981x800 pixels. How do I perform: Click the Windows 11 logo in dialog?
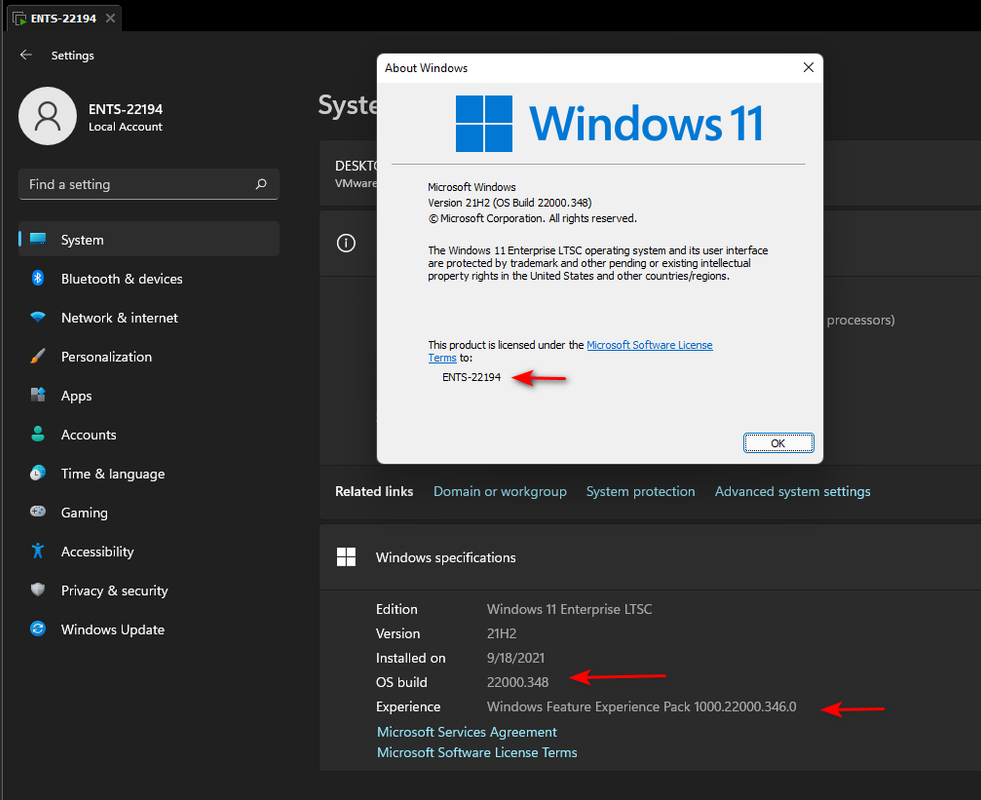pos(608,123)
